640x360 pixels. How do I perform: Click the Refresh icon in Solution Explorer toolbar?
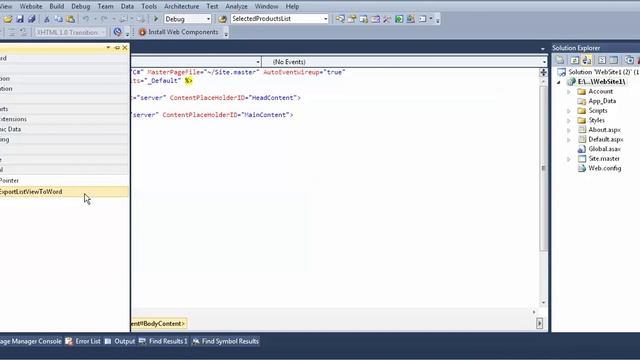[x=574, y=60]
